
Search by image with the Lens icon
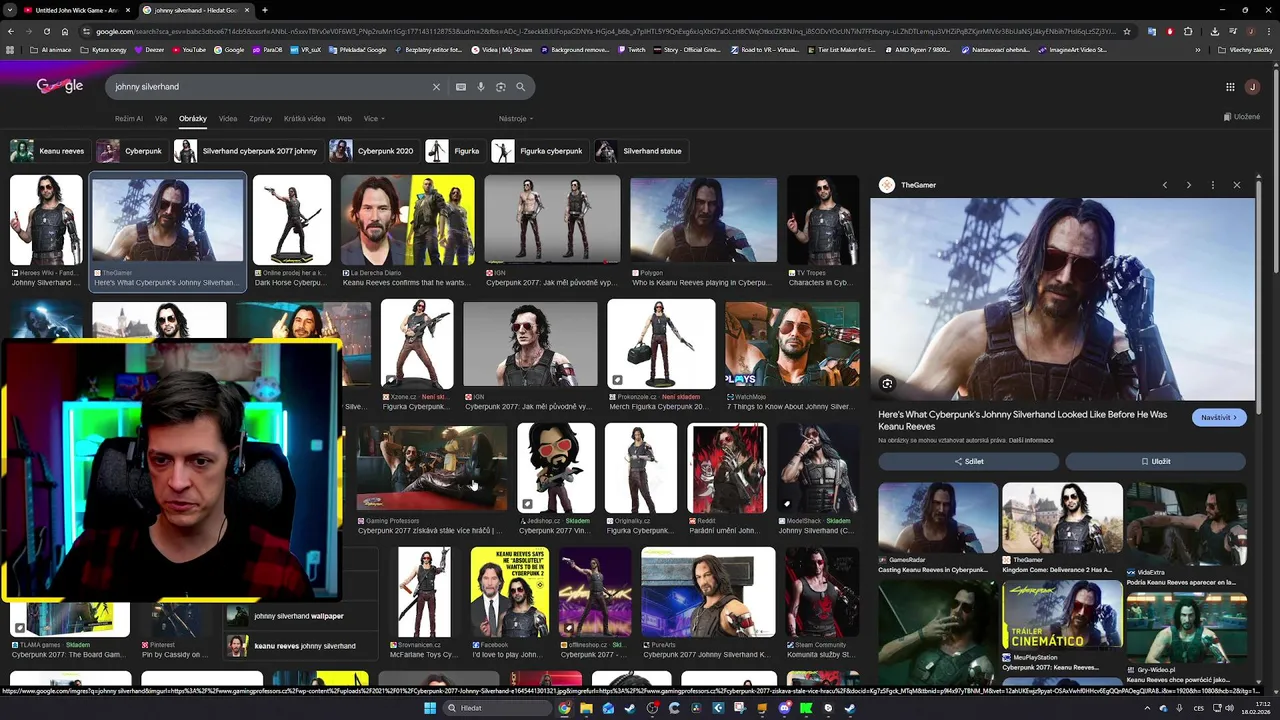point(501,87)
